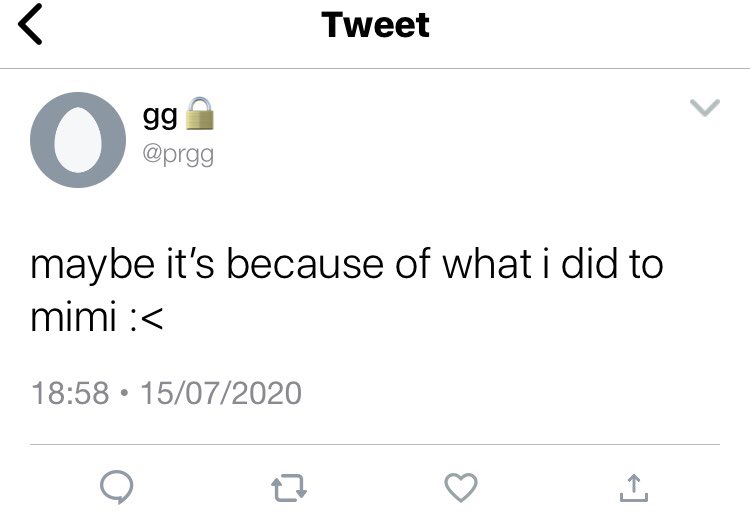Click the dot between time and date
Viewport: 750px width, 527px height.
point(125,393)
